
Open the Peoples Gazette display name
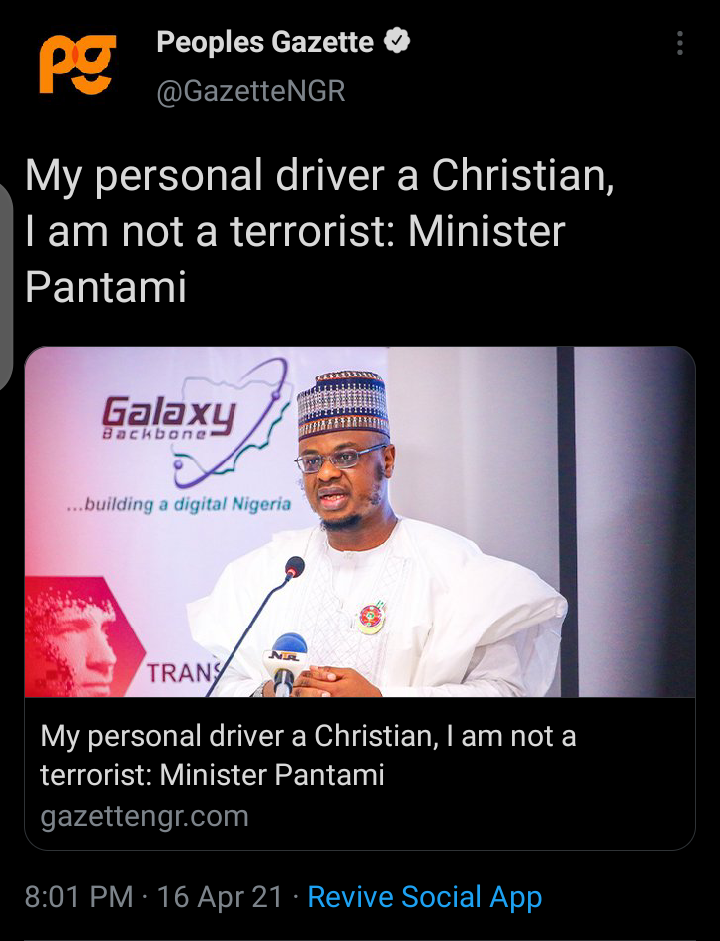pos(265,42)
